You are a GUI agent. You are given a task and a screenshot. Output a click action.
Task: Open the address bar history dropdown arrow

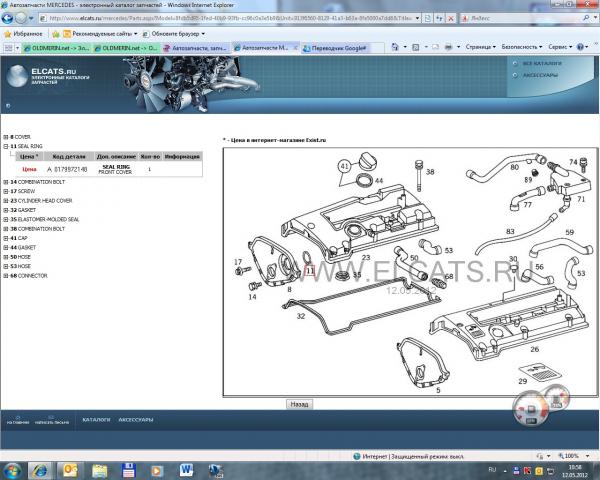click(417, 18)
